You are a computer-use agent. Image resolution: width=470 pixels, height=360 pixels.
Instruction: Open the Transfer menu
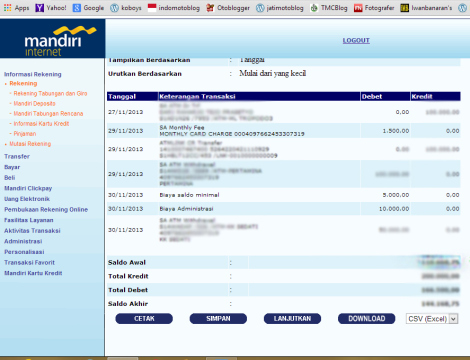[17, 156]
